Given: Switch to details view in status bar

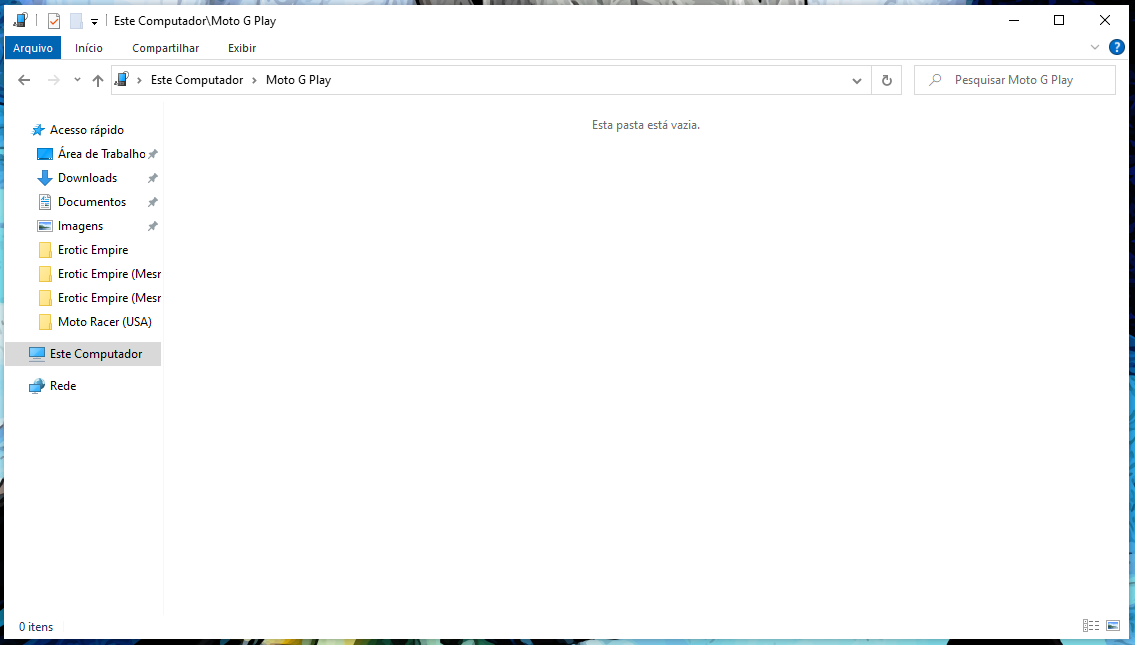Looking at the screenshot, I should click(x=1091, y=625).
